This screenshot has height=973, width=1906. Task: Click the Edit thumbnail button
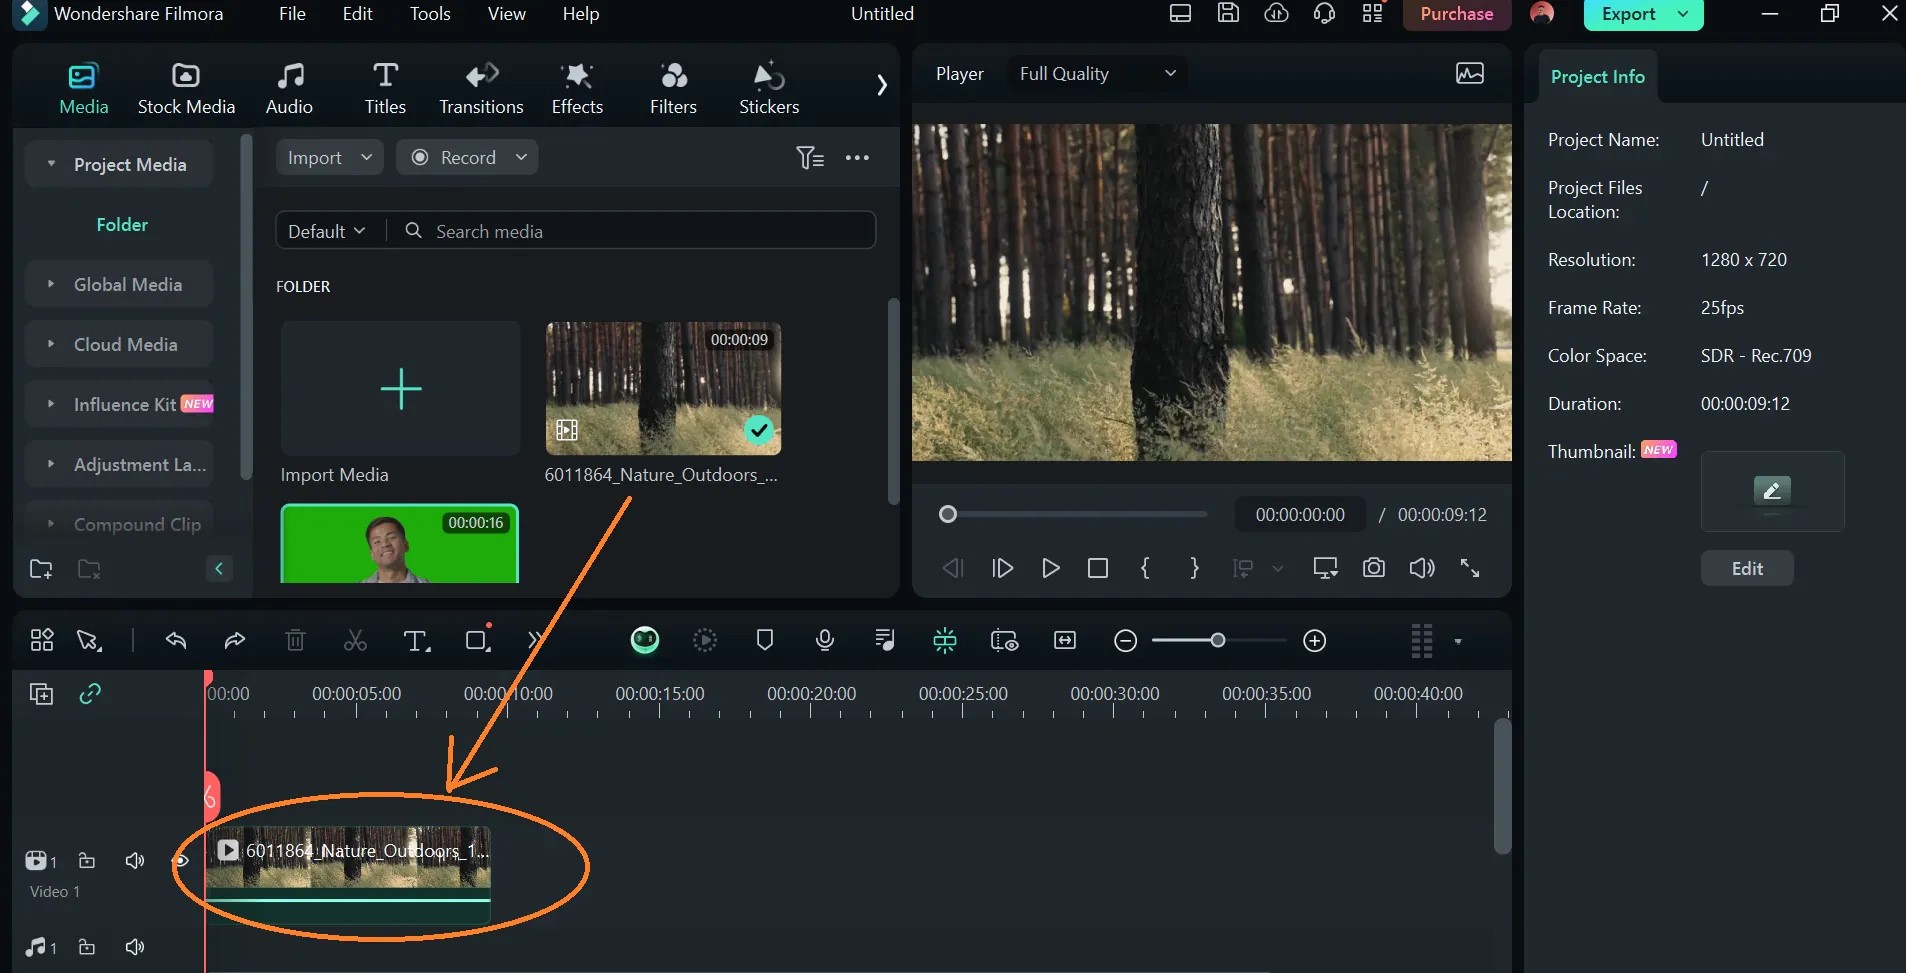point(1747,568)
